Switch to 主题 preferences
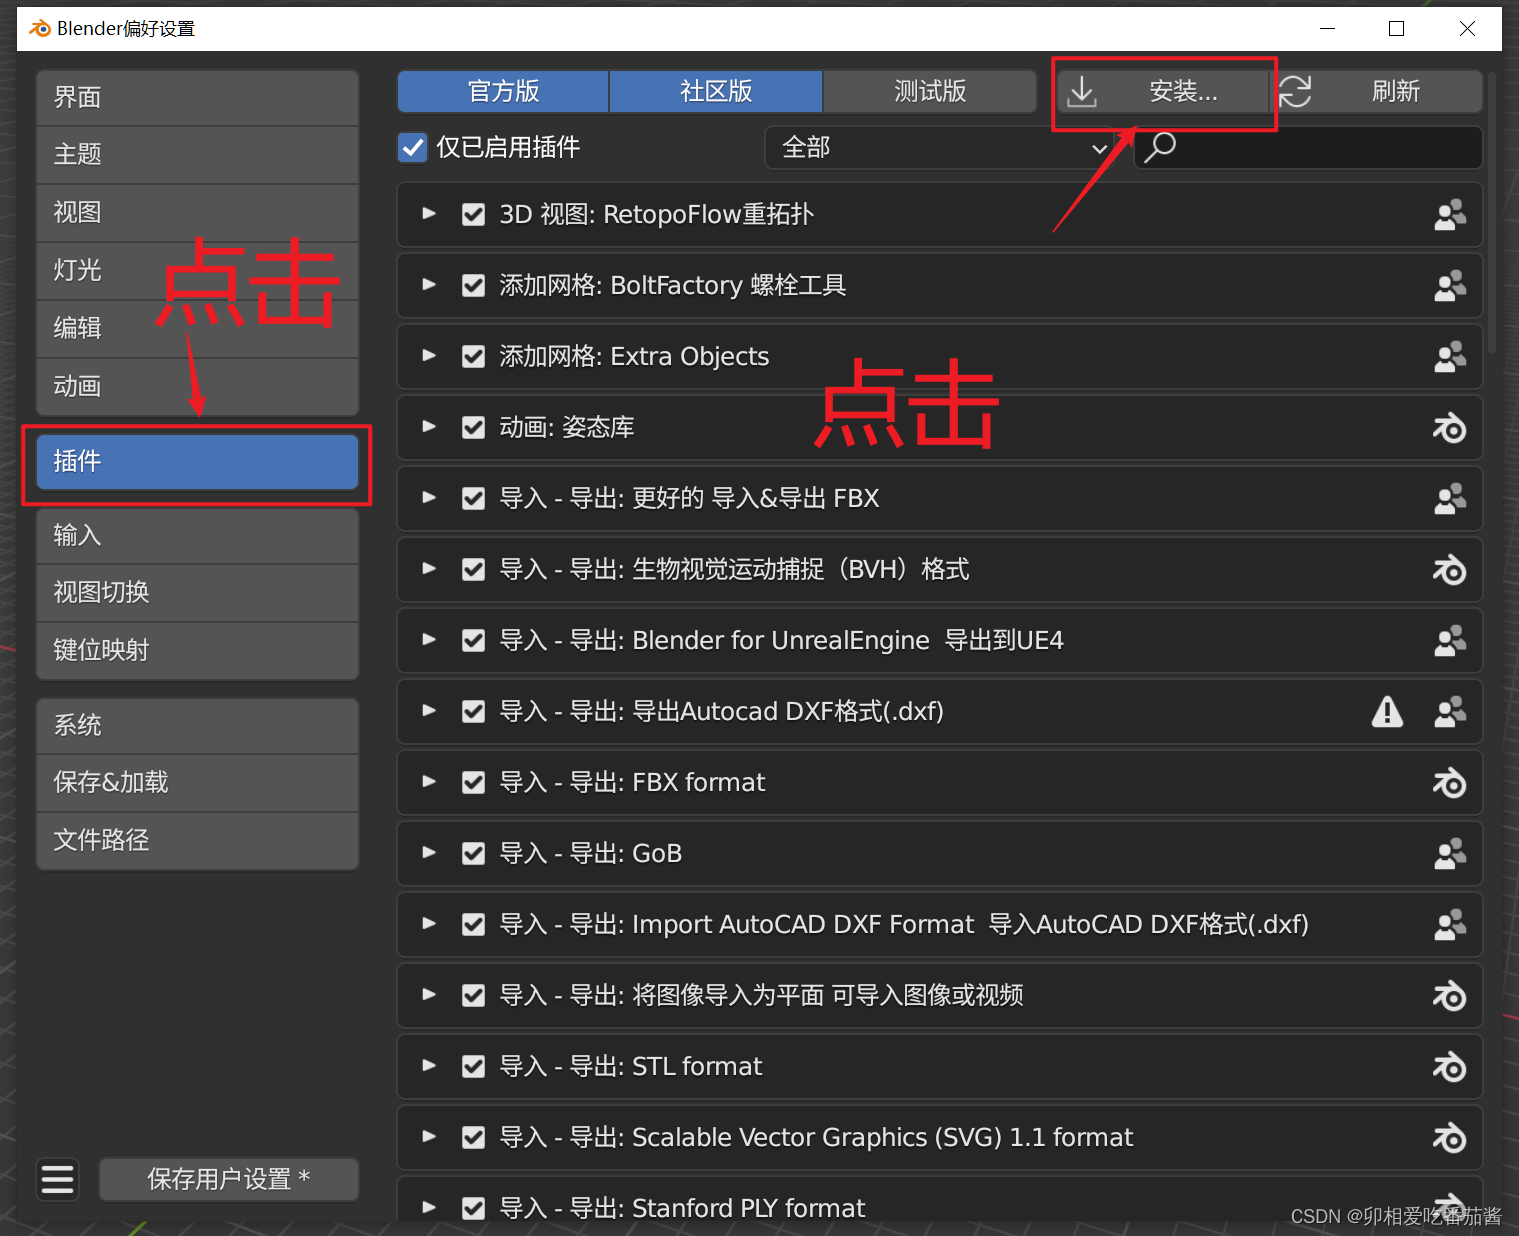Image resolution: width=1519 pixels, height=1236 pixels. pyautogui.click(x=197, y=155)
